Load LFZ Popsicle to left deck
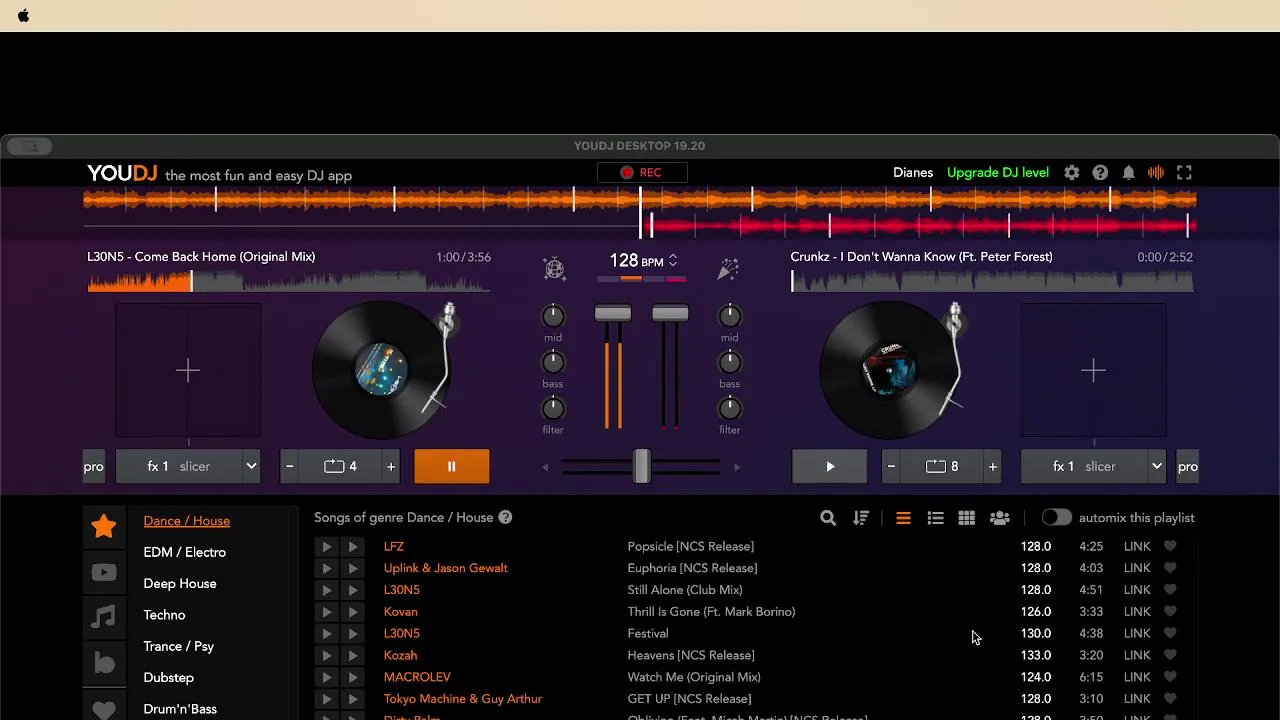The width and height of the screenshot is (1280, 720). coord(326,547)
